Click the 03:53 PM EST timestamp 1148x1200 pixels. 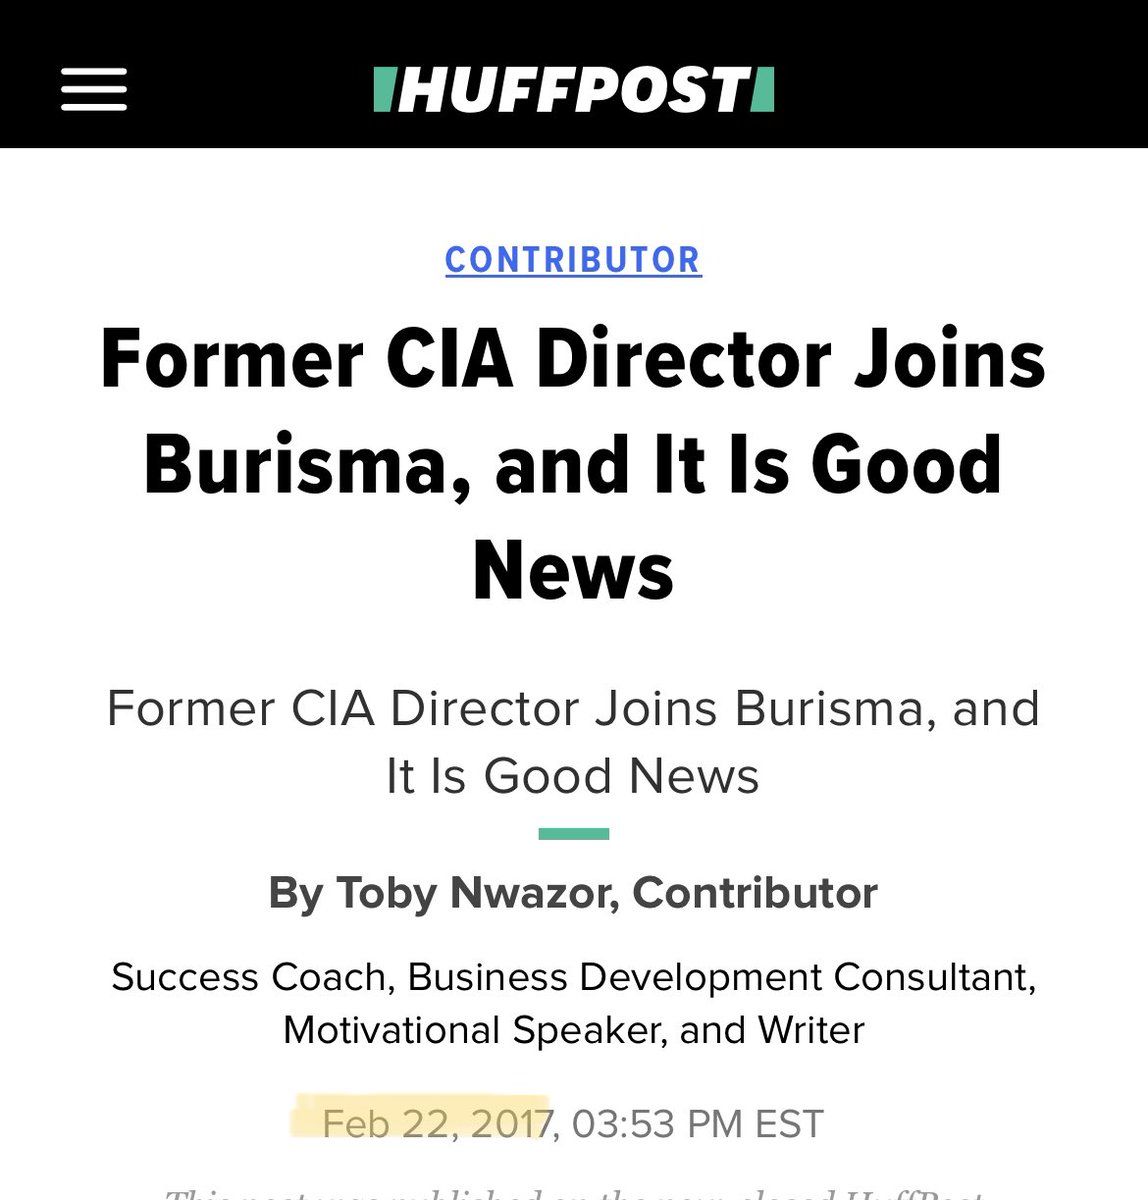tap(697, 1123)
